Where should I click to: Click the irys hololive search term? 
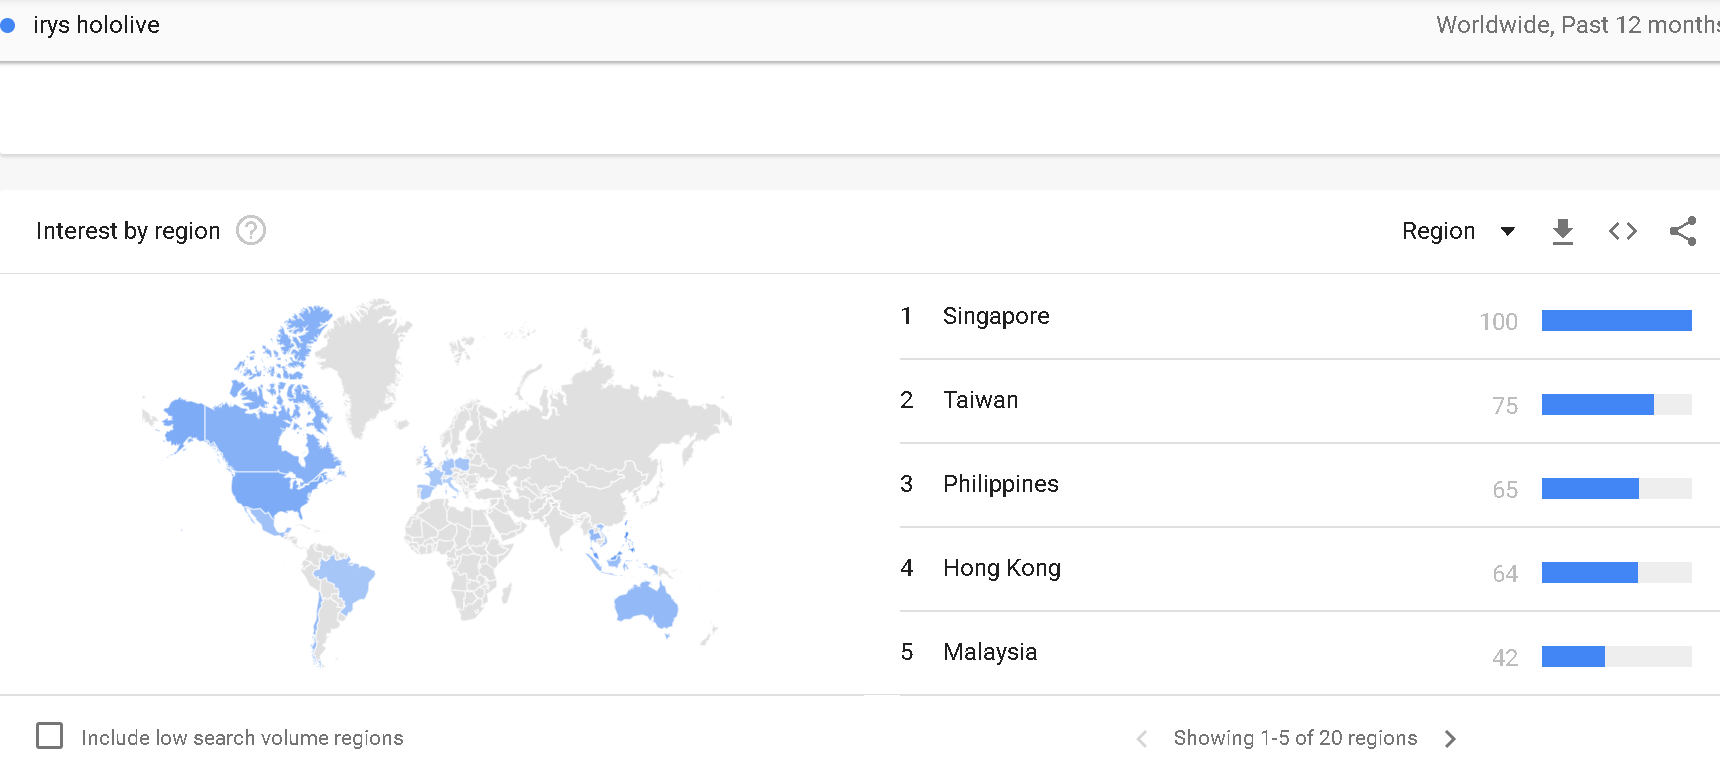coord(96,26)
